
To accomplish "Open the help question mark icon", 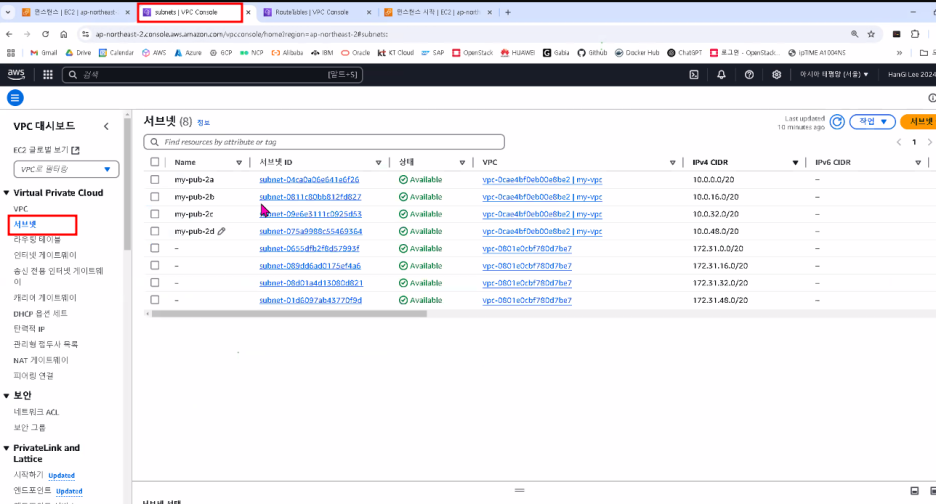I will pyautogui.click(x=749, y=75).
